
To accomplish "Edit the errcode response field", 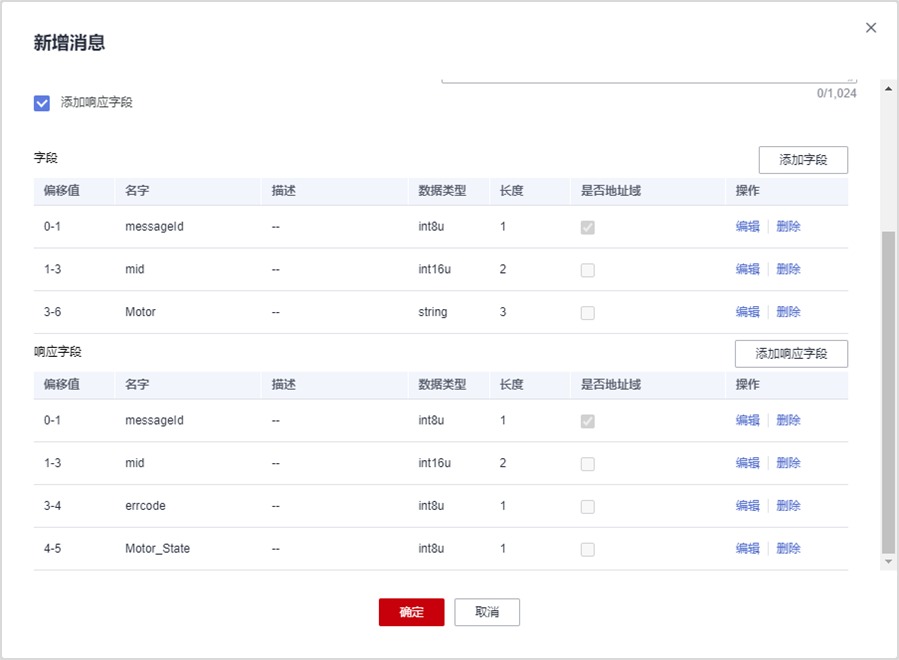I will [747, 506].
